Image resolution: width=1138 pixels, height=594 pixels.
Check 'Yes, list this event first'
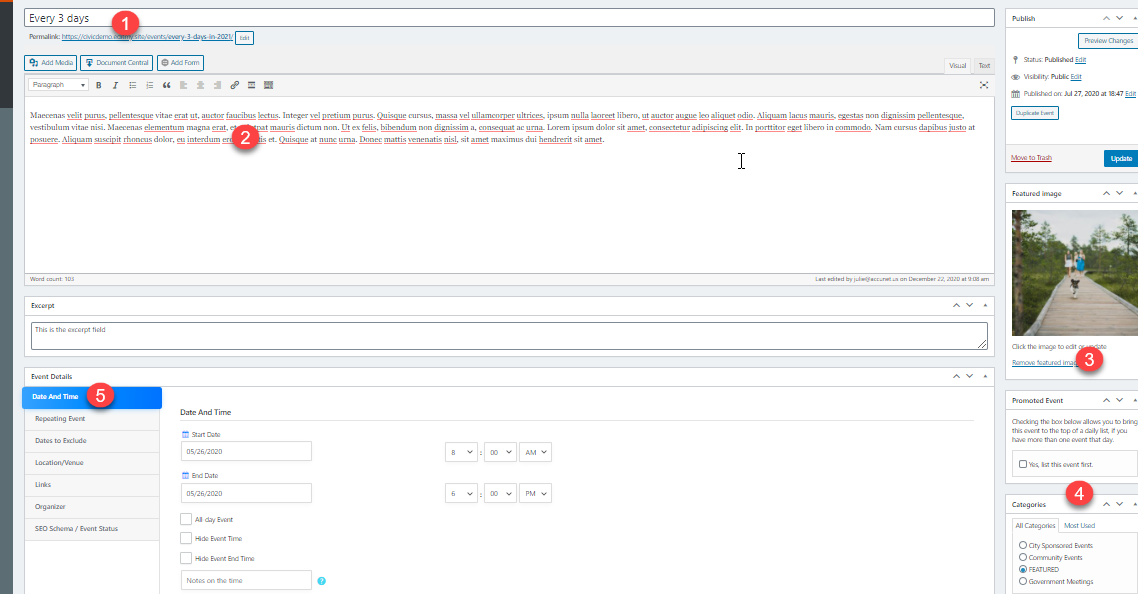(x=1023, y=464)
